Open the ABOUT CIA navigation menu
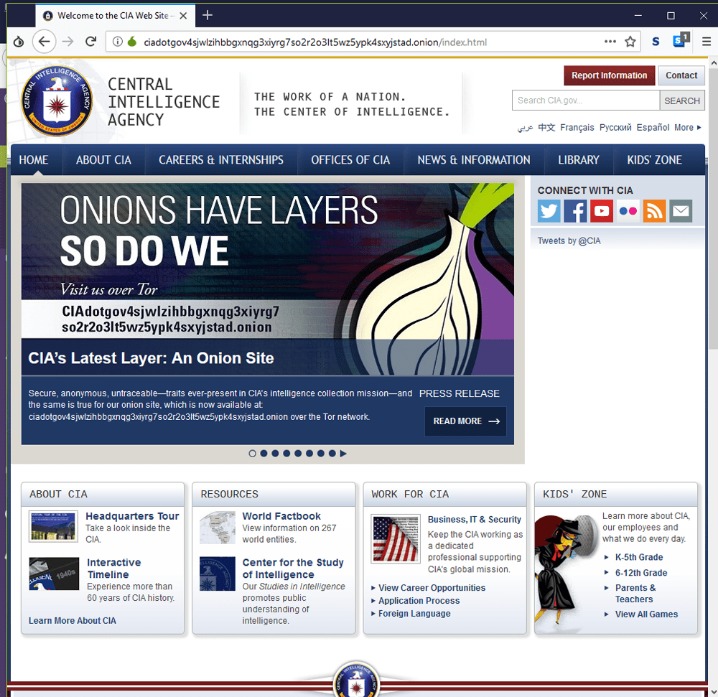Viewport: 718px width, 697px height. point(103,160)
